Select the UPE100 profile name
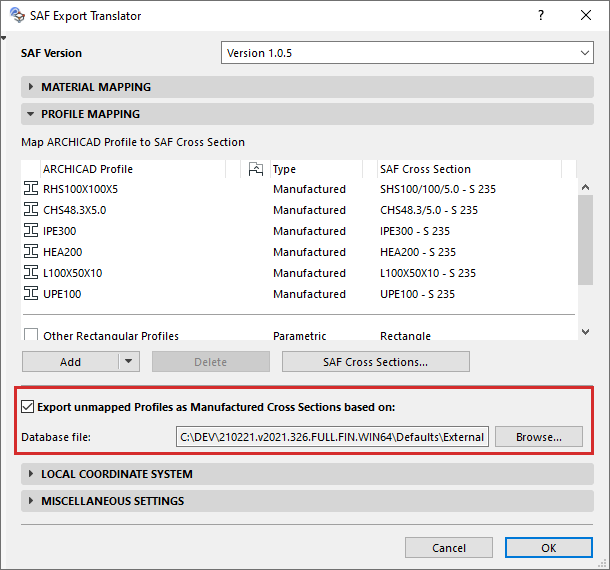 point(62,294)
